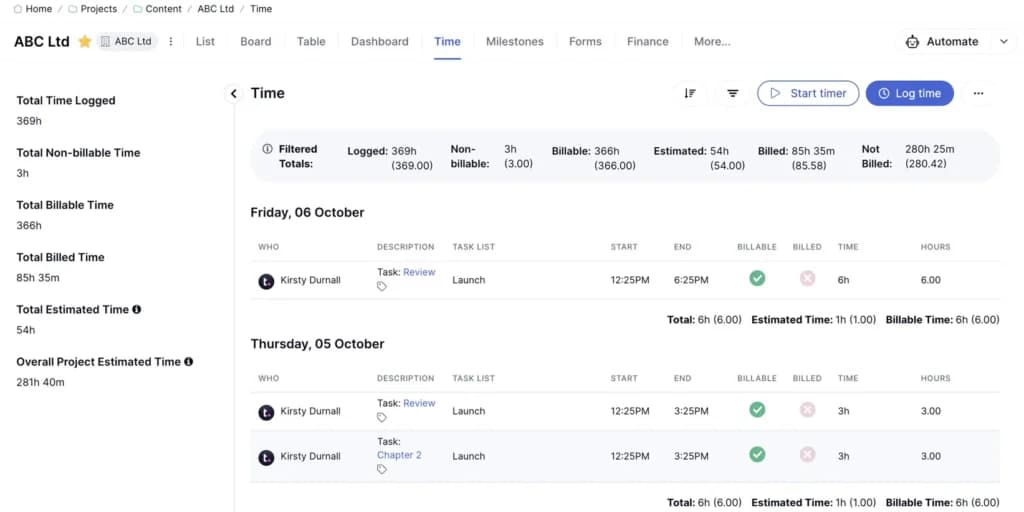
Task: Open the Forms tab
Action: [x=585, y=42]
